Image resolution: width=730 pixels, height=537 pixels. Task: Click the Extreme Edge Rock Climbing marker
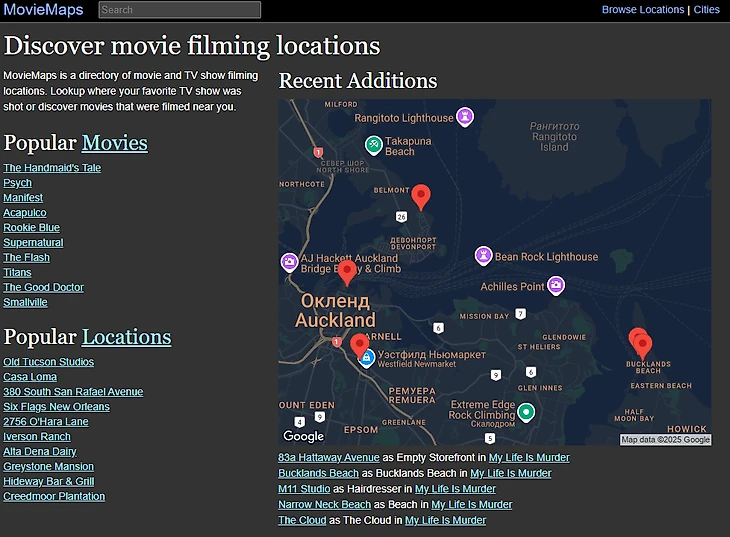tap(526, 411)
